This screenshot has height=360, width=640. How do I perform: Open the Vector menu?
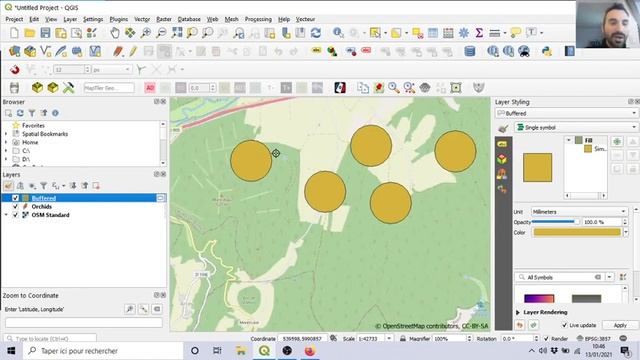click(142, 19)
